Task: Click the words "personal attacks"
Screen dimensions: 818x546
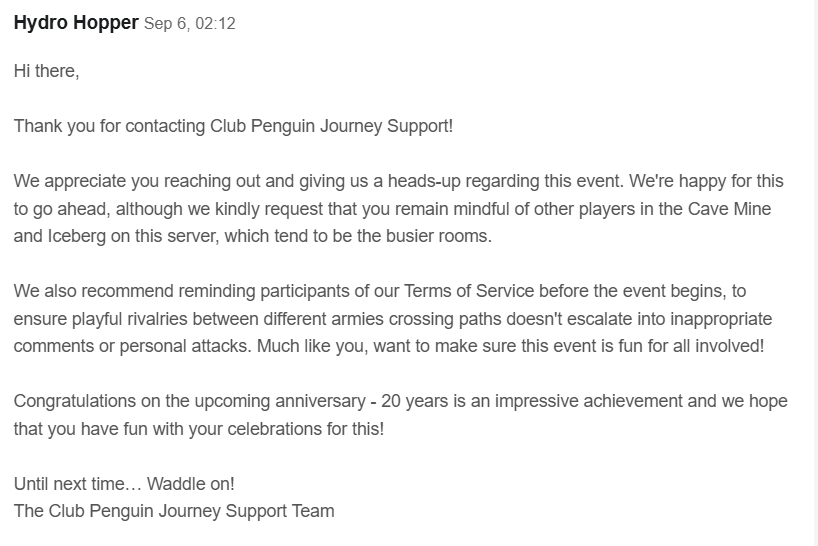Action: [184, 346]
